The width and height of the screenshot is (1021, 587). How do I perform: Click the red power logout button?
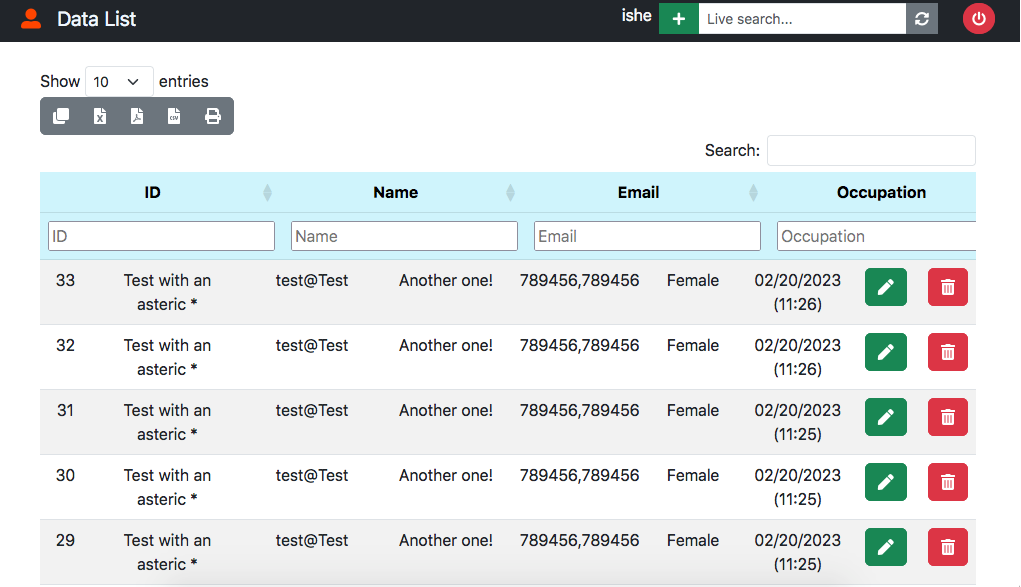click(979, 19)
